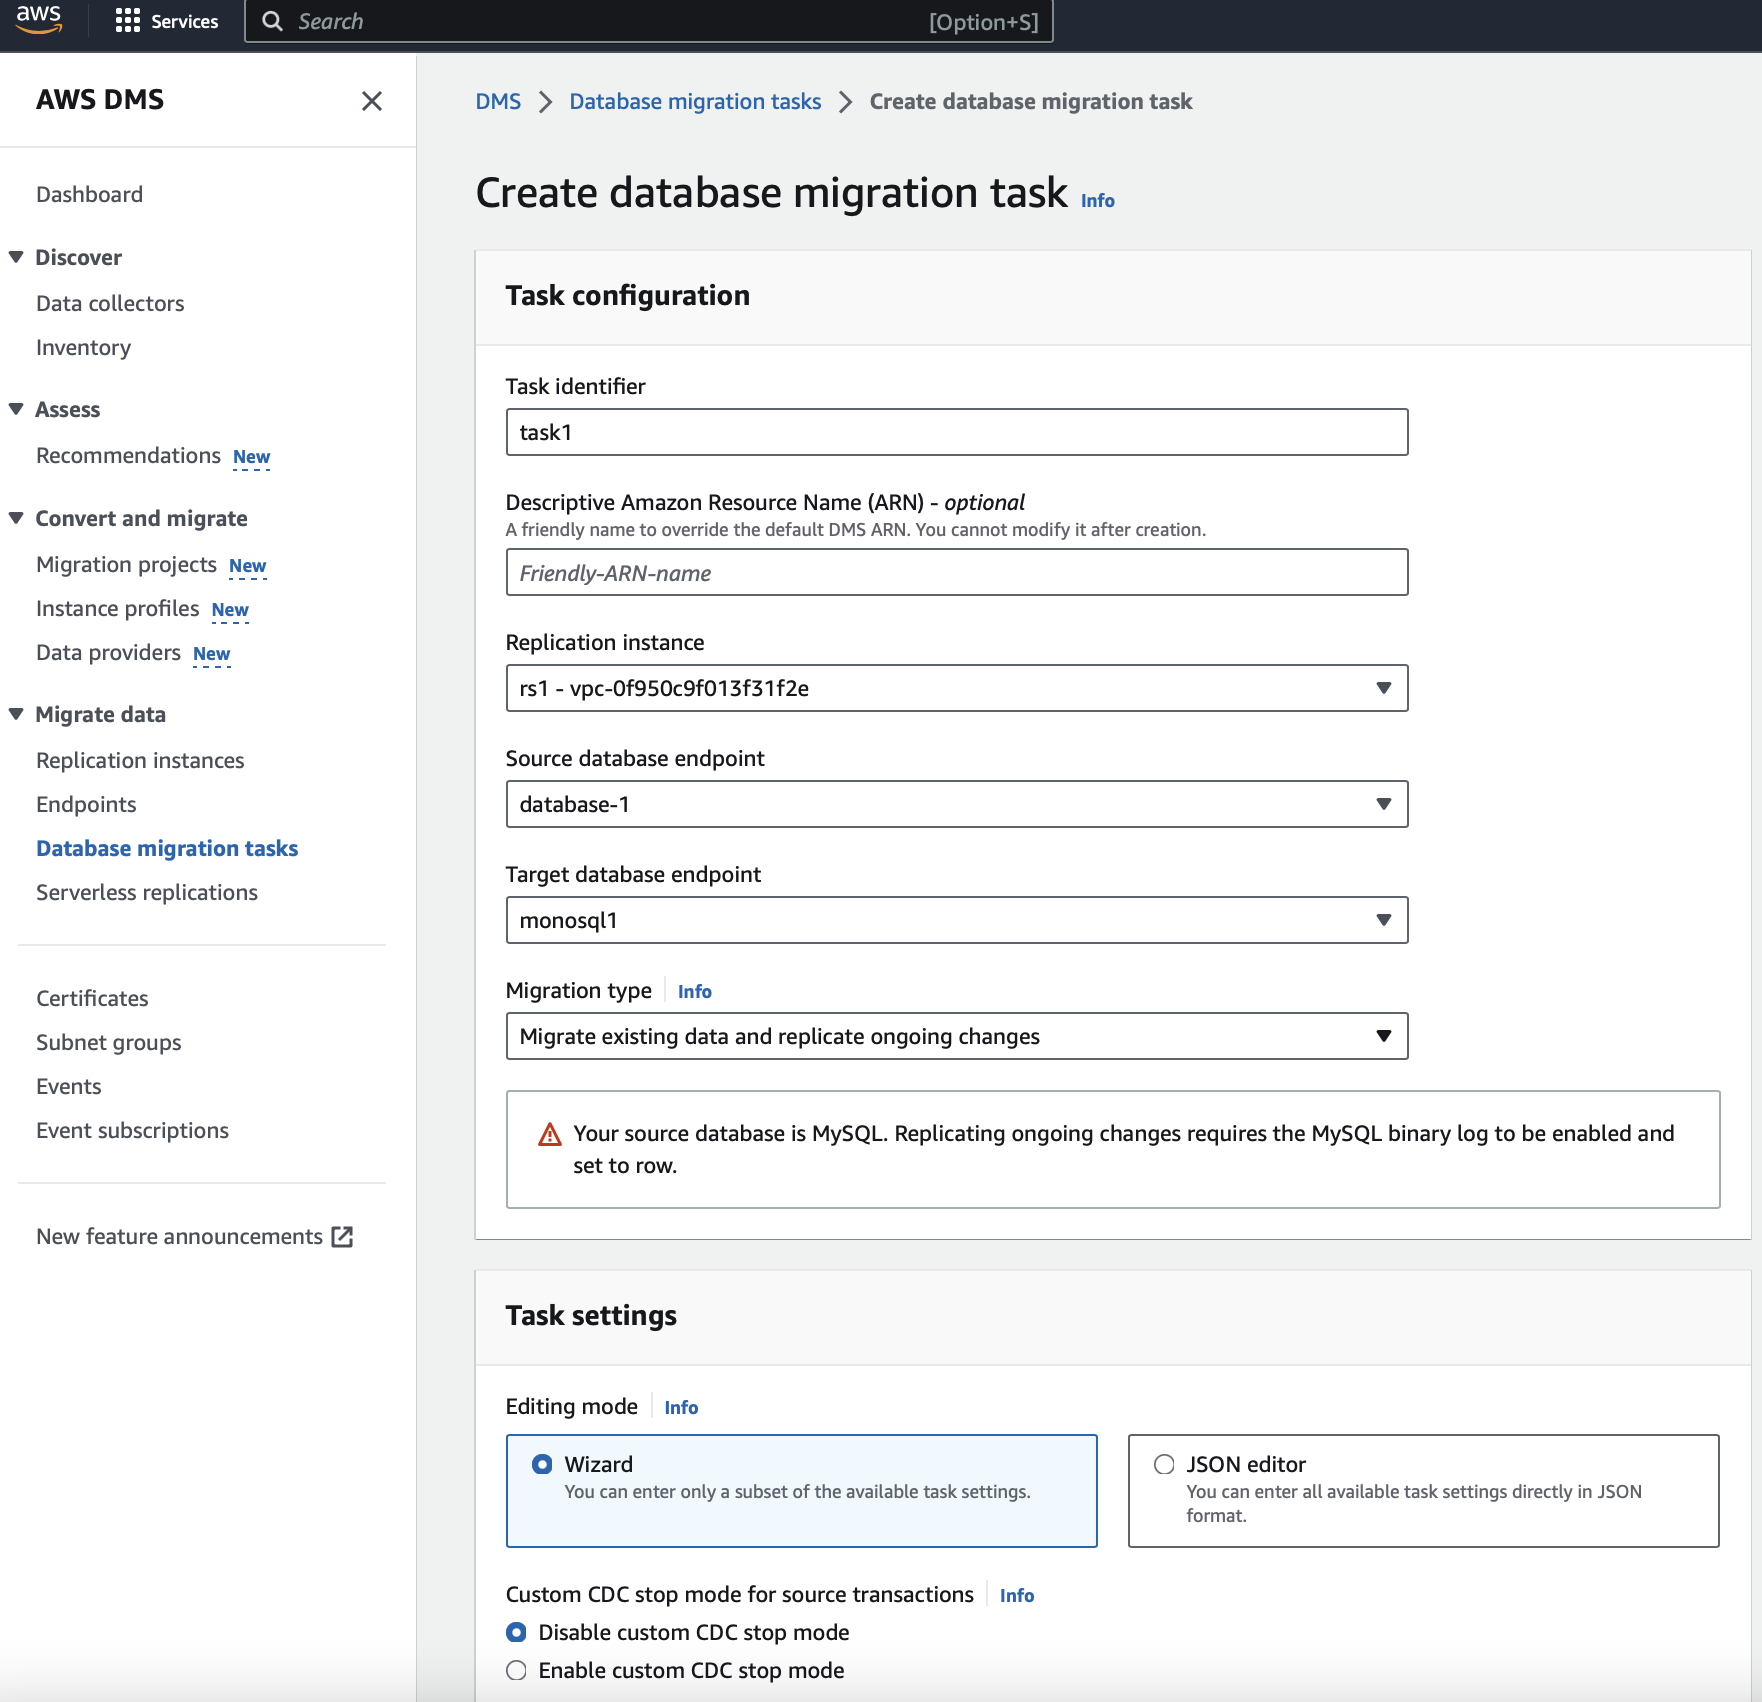Viewport: 1762px width, 1702px height.
Task: Close the AWS DMS sidebar panel
Action: 372,101
